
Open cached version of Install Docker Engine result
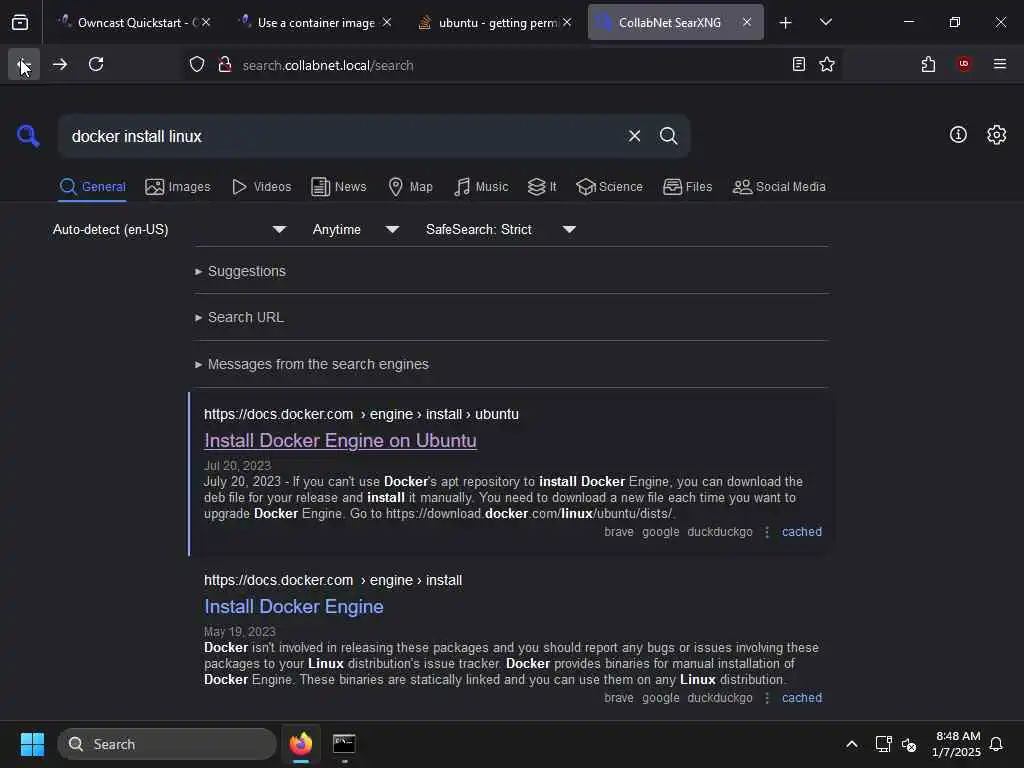tap(801, 697)
